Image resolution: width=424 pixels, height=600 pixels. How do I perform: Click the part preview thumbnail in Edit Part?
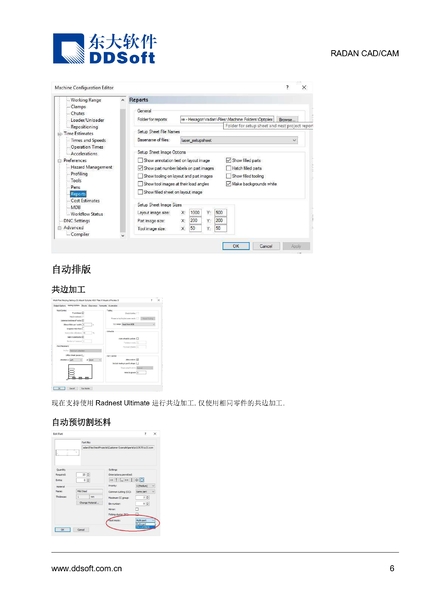[x=67, y=452]
